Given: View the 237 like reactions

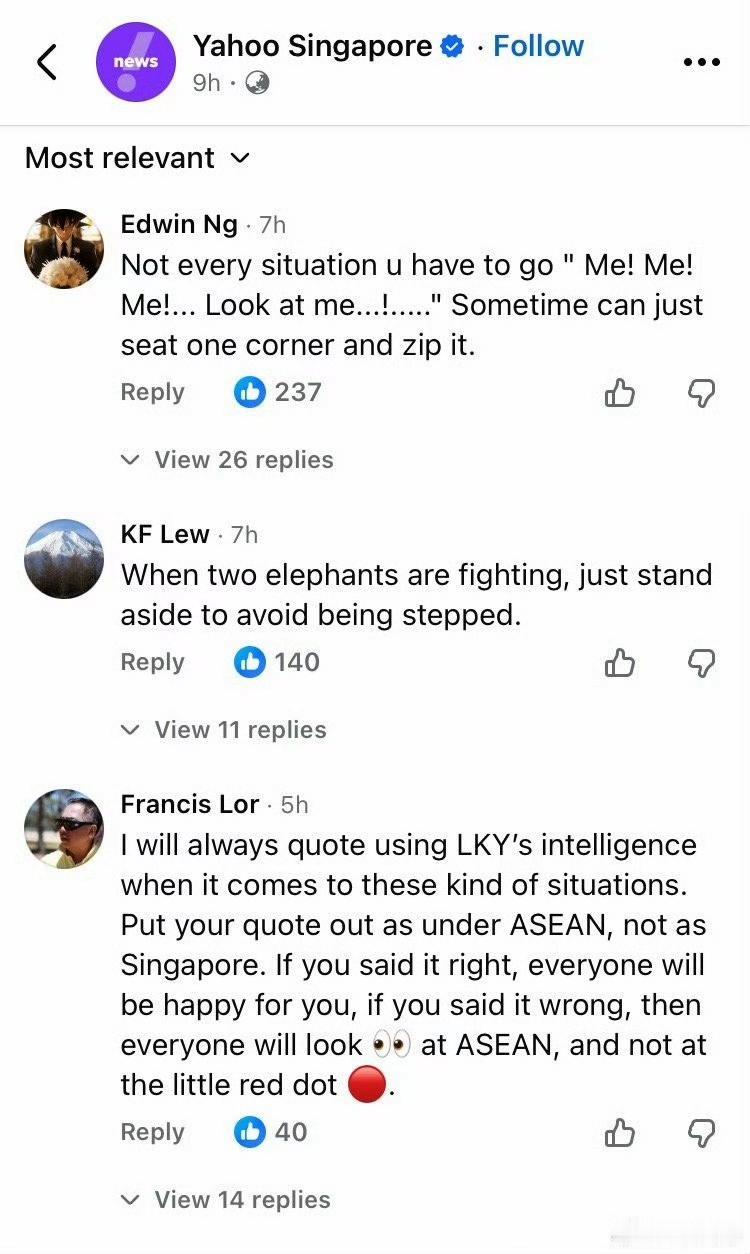Looking at the screenshot, I should click(x=278, y=392).
